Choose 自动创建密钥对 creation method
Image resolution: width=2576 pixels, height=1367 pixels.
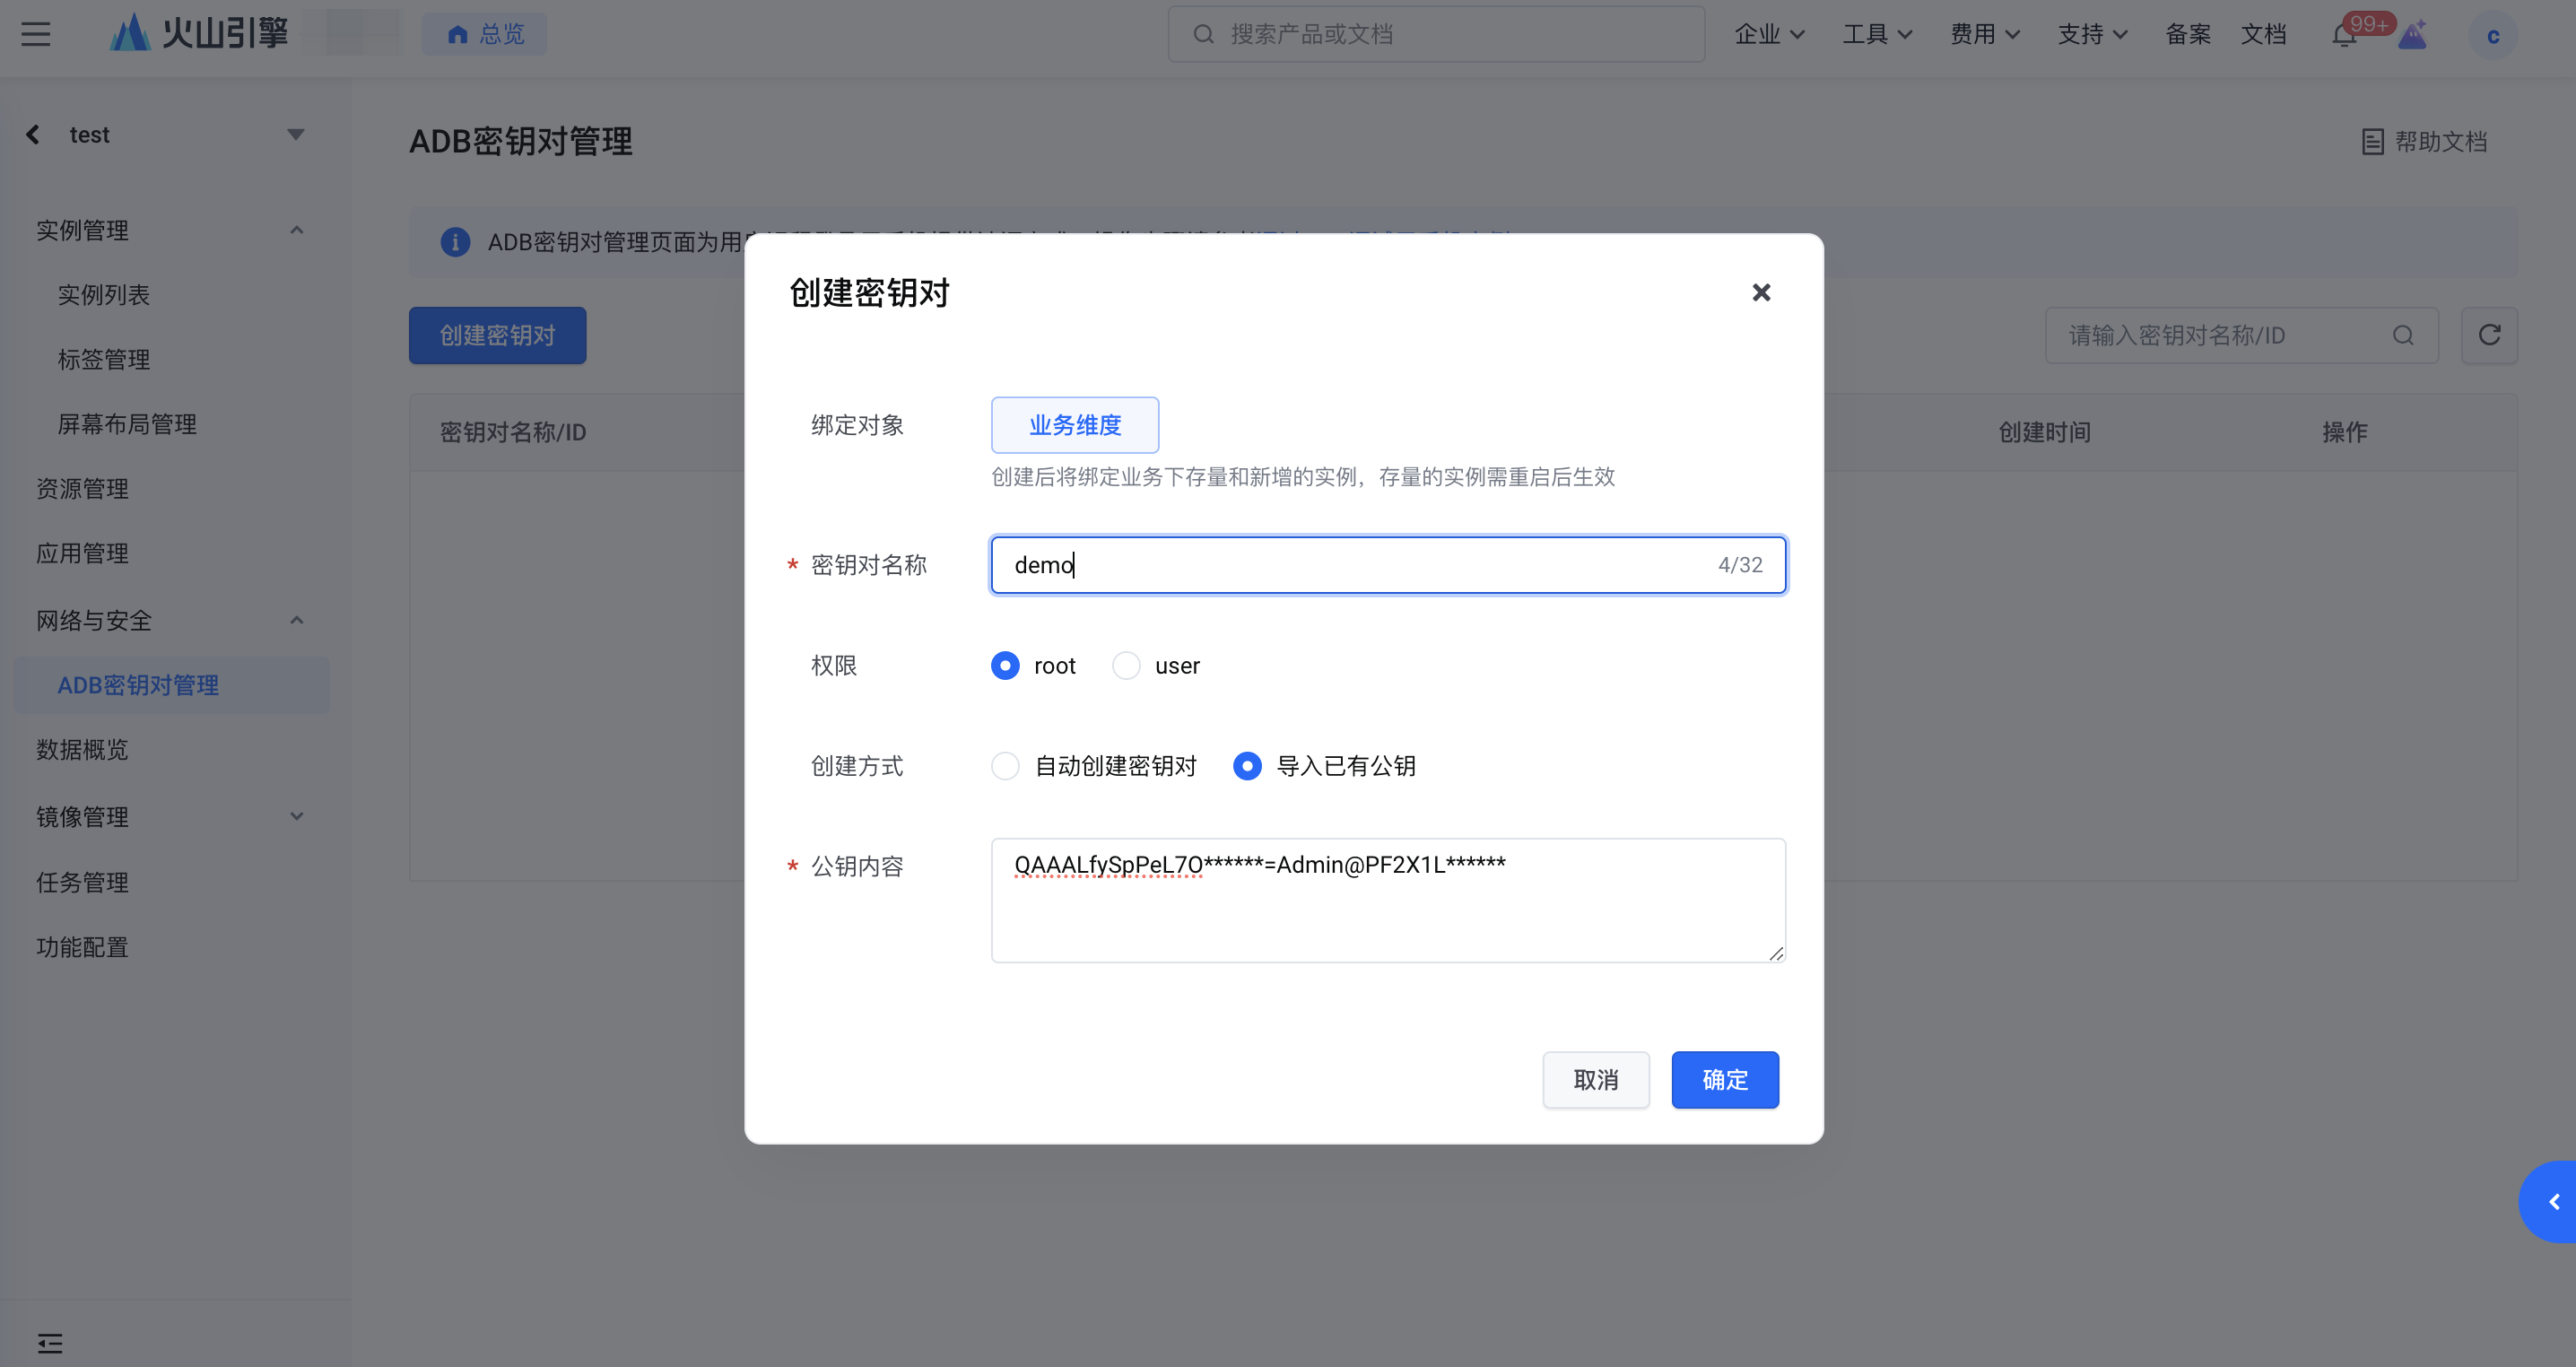[1005, 766]
